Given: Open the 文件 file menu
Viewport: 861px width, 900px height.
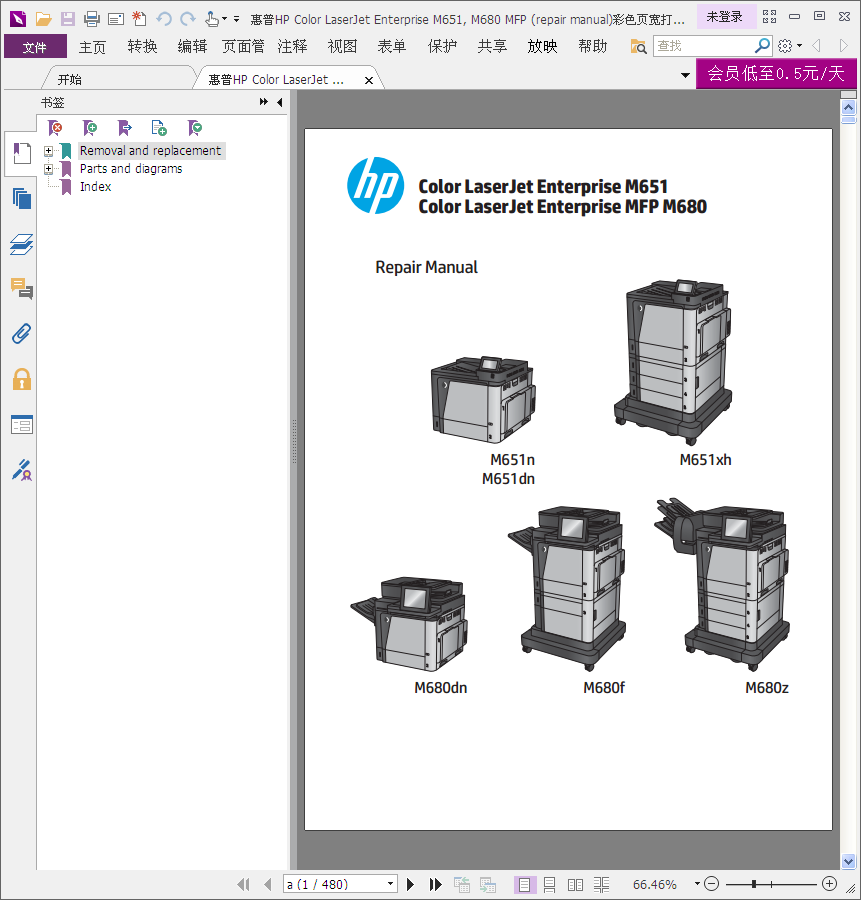Looking at the screenshot, I should [x=35, y=46].
